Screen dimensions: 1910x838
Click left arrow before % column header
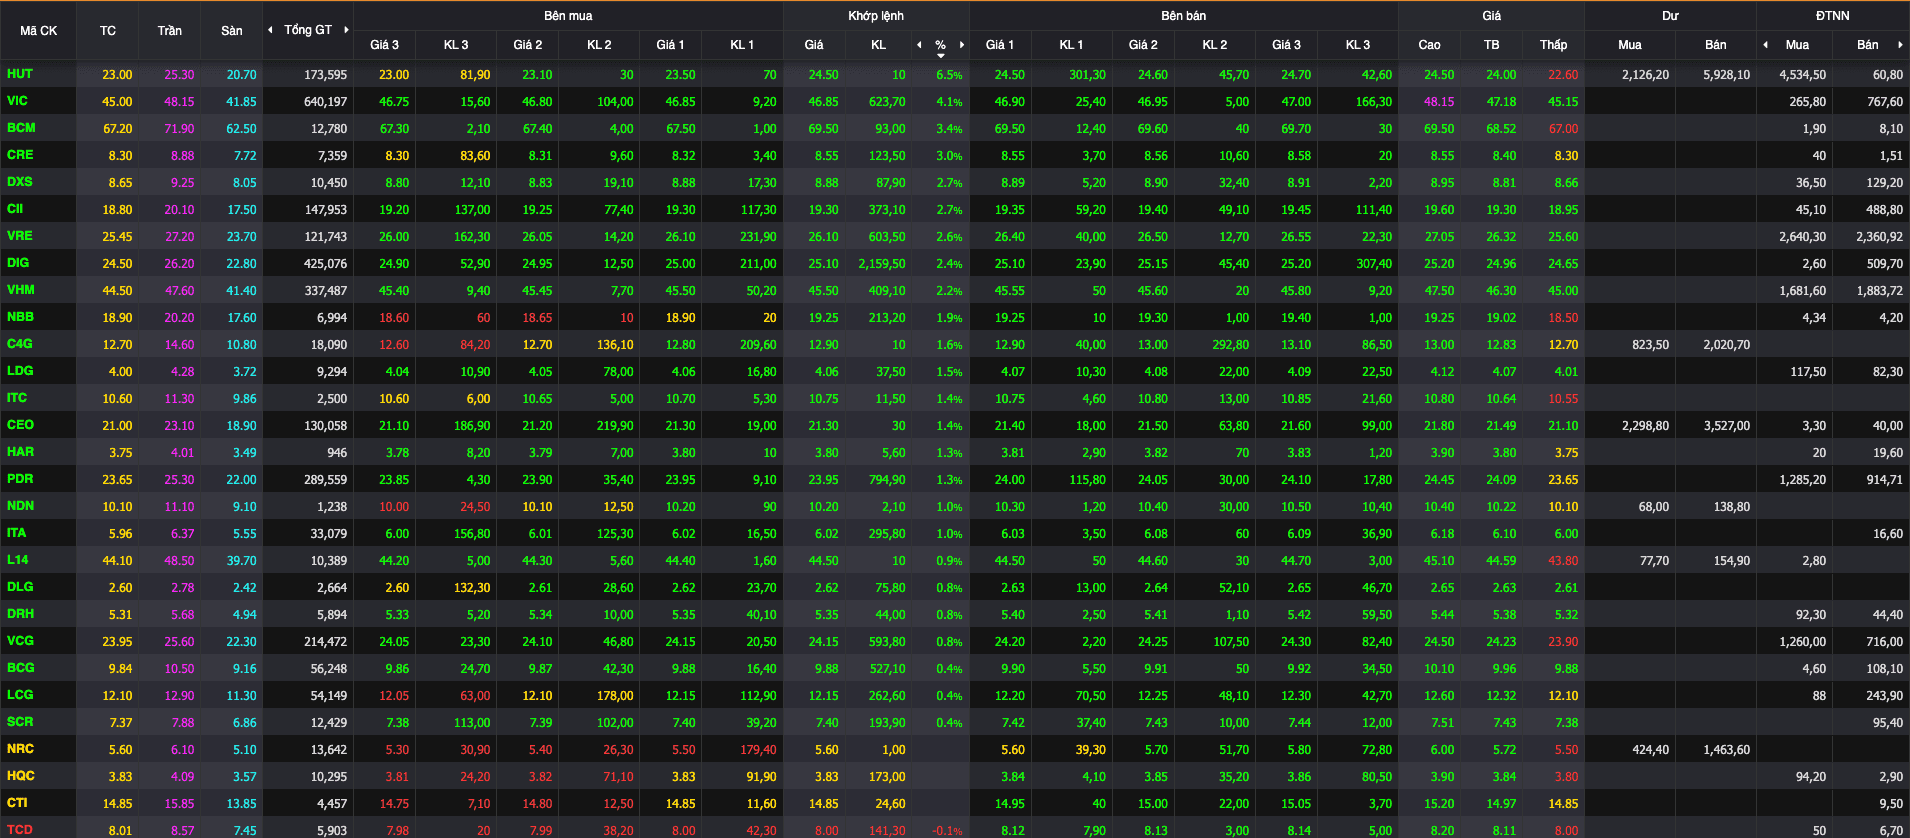(x=920, y=45)
